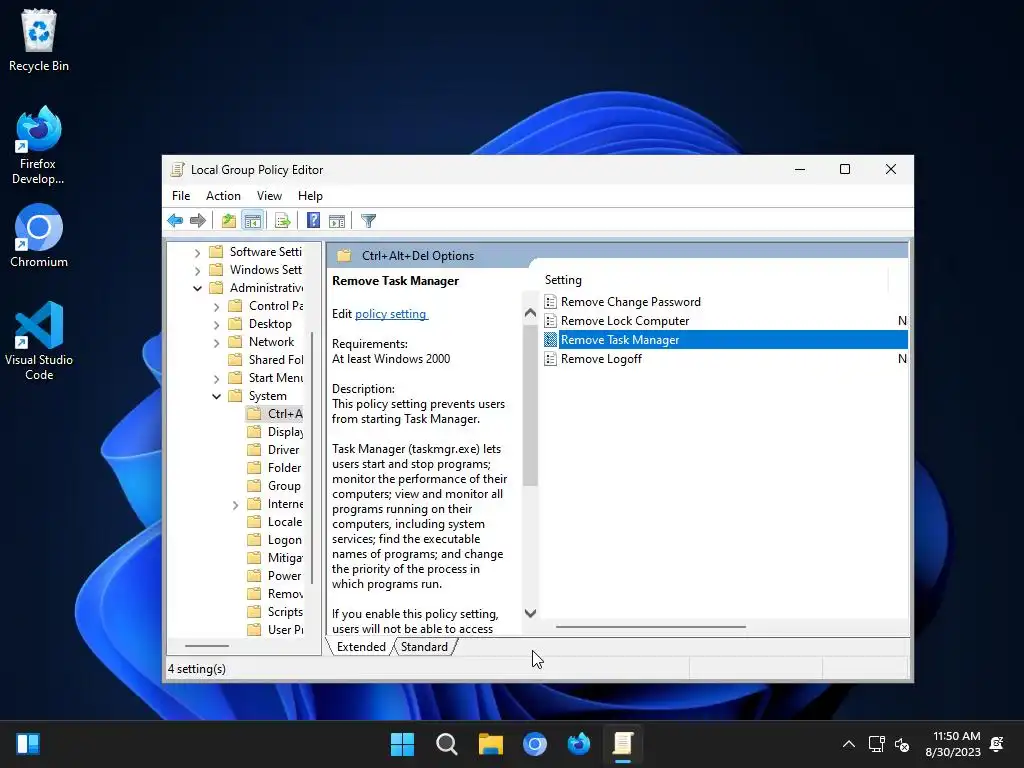Image resolution: width=1024 pixels, height=768 pixels.
Task: Expand the Start Menu tree node
Action: (x=216, y=378)
